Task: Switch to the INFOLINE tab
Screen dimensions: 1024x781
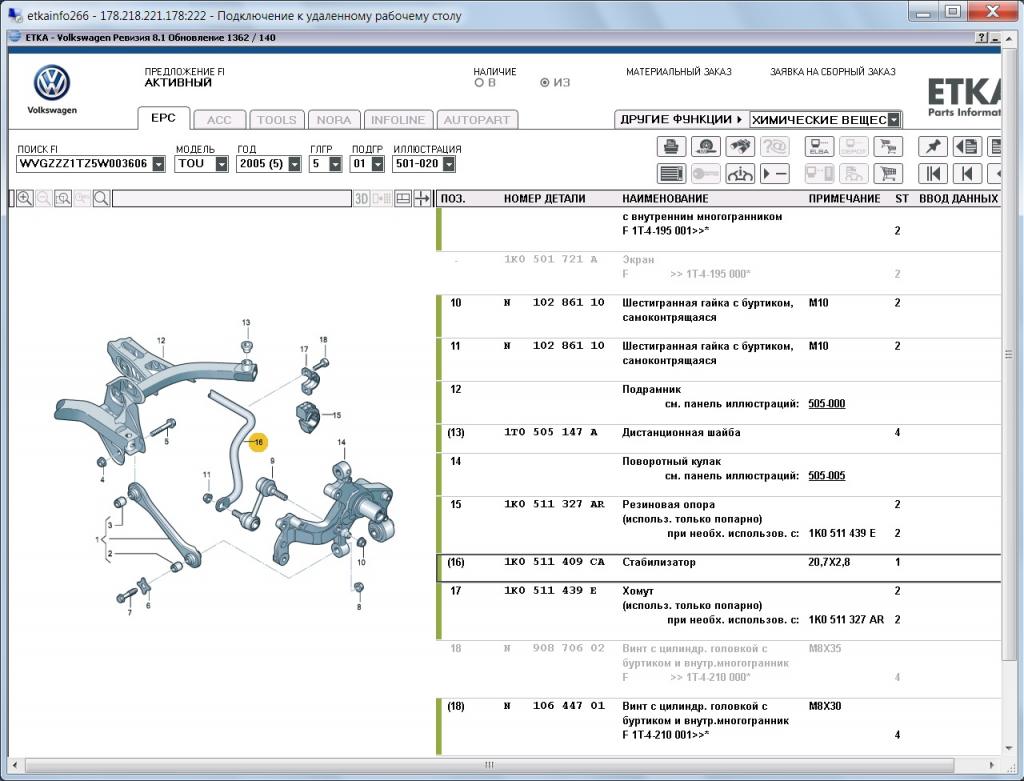Action: (x=398, y=120)
